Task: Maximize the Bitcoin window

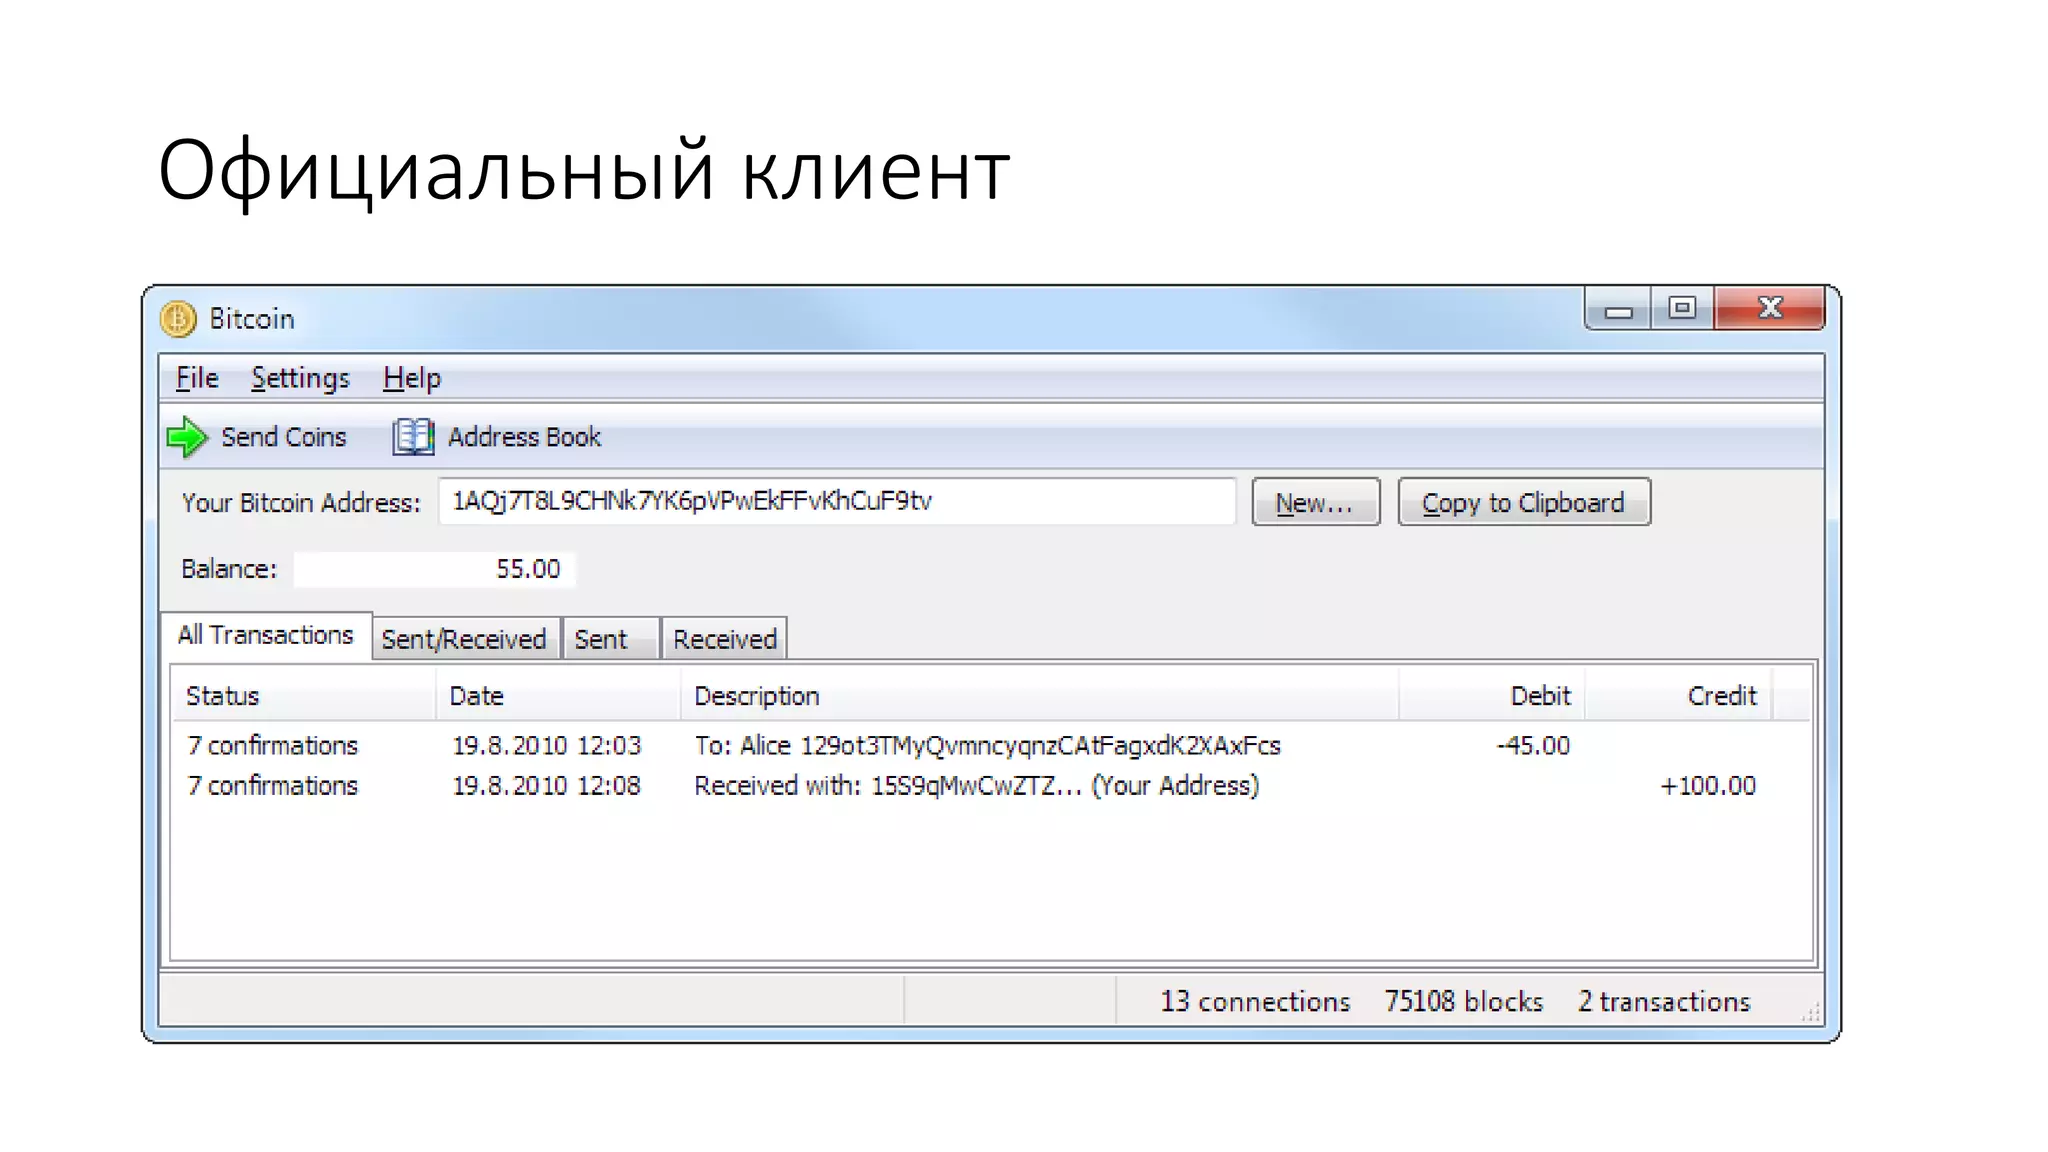Action: point(1682,309)
